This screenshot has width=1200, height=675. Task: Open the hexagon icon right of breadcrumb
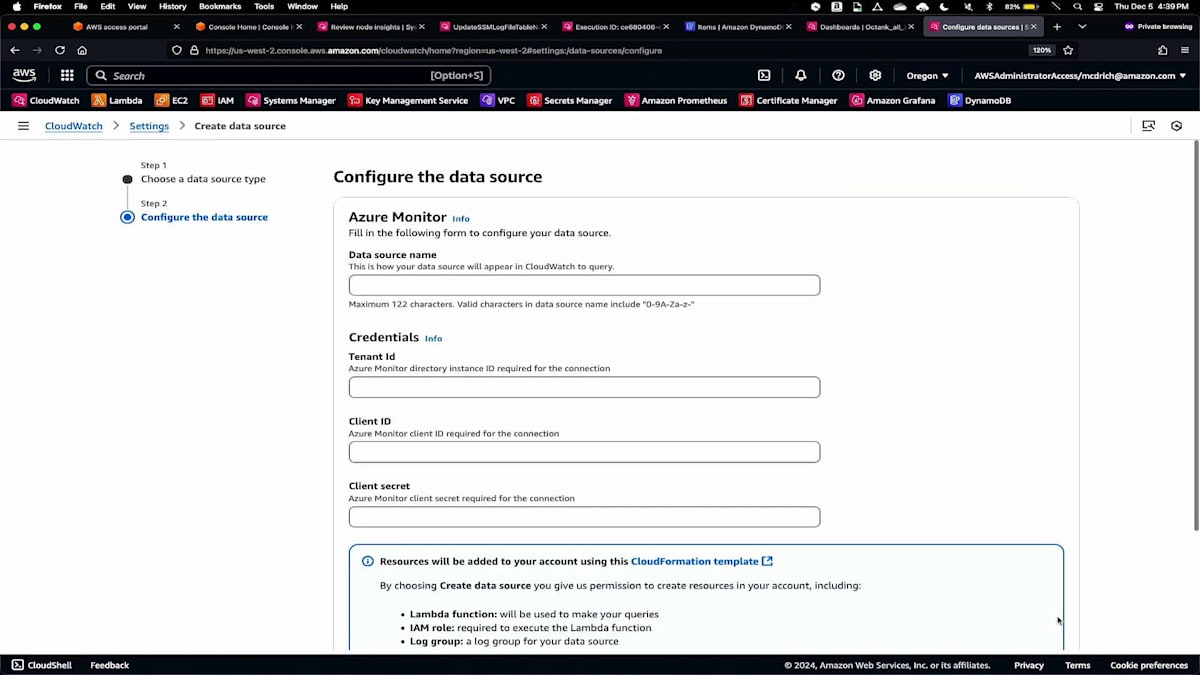pyautogui.click(x=1177, y=126)
